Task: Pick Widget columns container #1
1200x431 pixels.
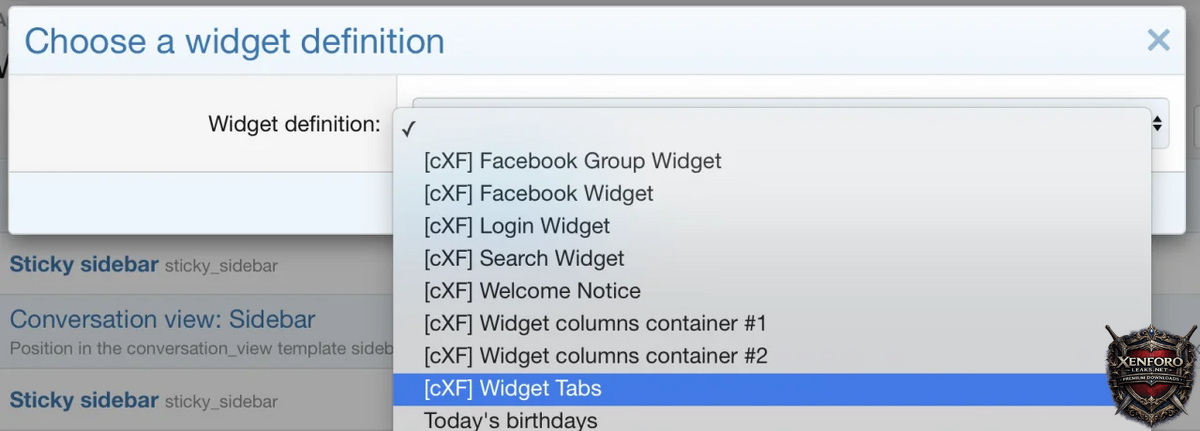Action: coord(595,323)
